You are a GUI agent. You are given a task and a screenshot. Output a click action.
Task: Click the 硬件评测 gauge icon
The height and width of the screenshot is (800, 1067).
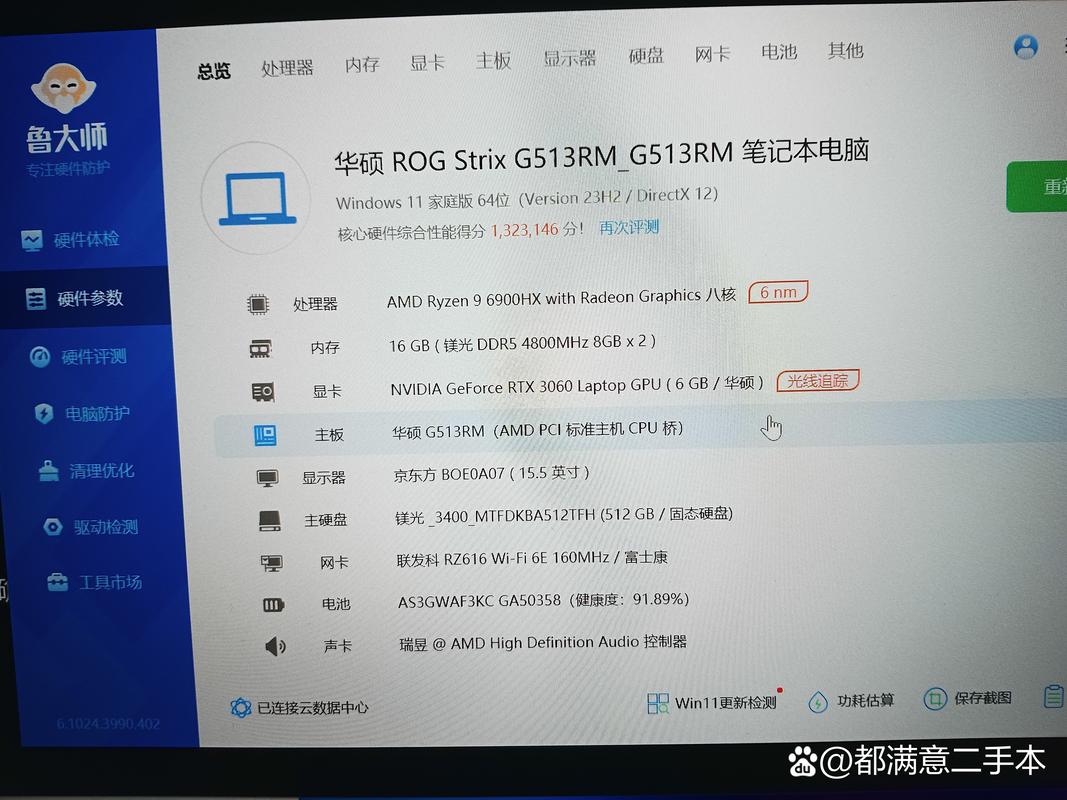point(40,357)
